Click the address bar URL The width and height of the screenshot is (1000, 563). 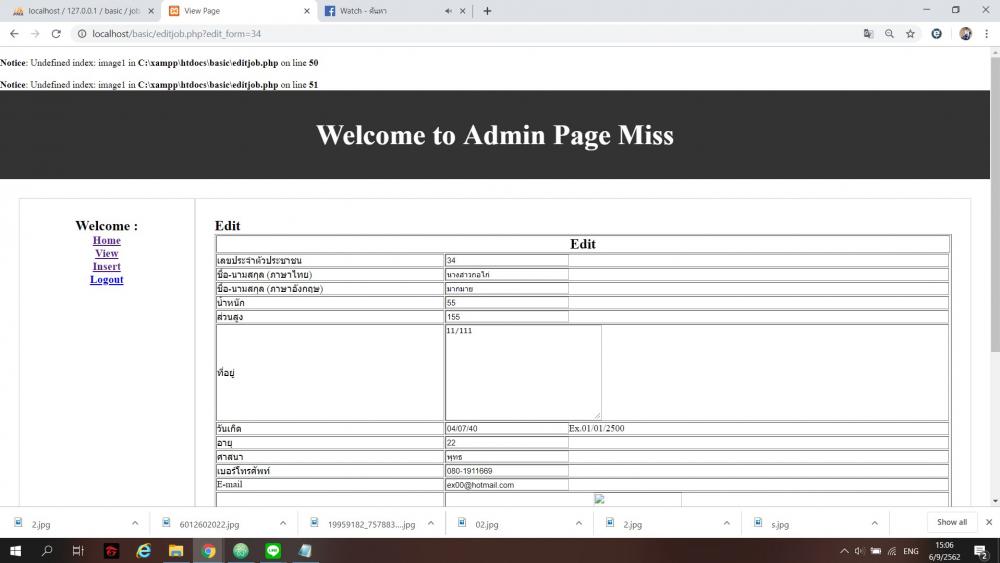pyautogui.click(x=177, y=34)
